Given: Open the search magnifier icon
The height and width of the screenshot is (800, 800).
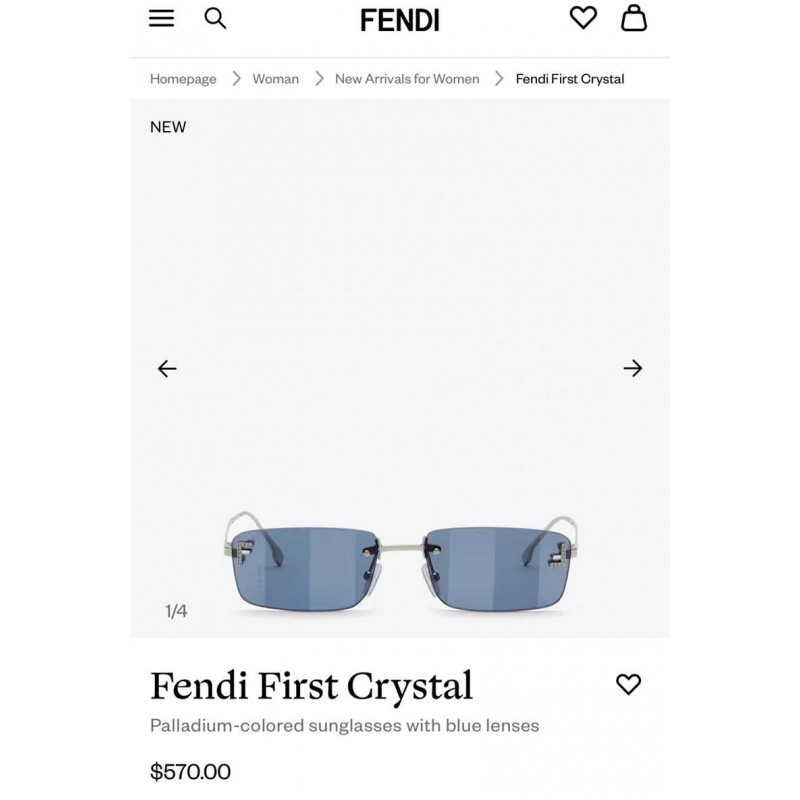Looking at the screenshot, I should [215, 19].
